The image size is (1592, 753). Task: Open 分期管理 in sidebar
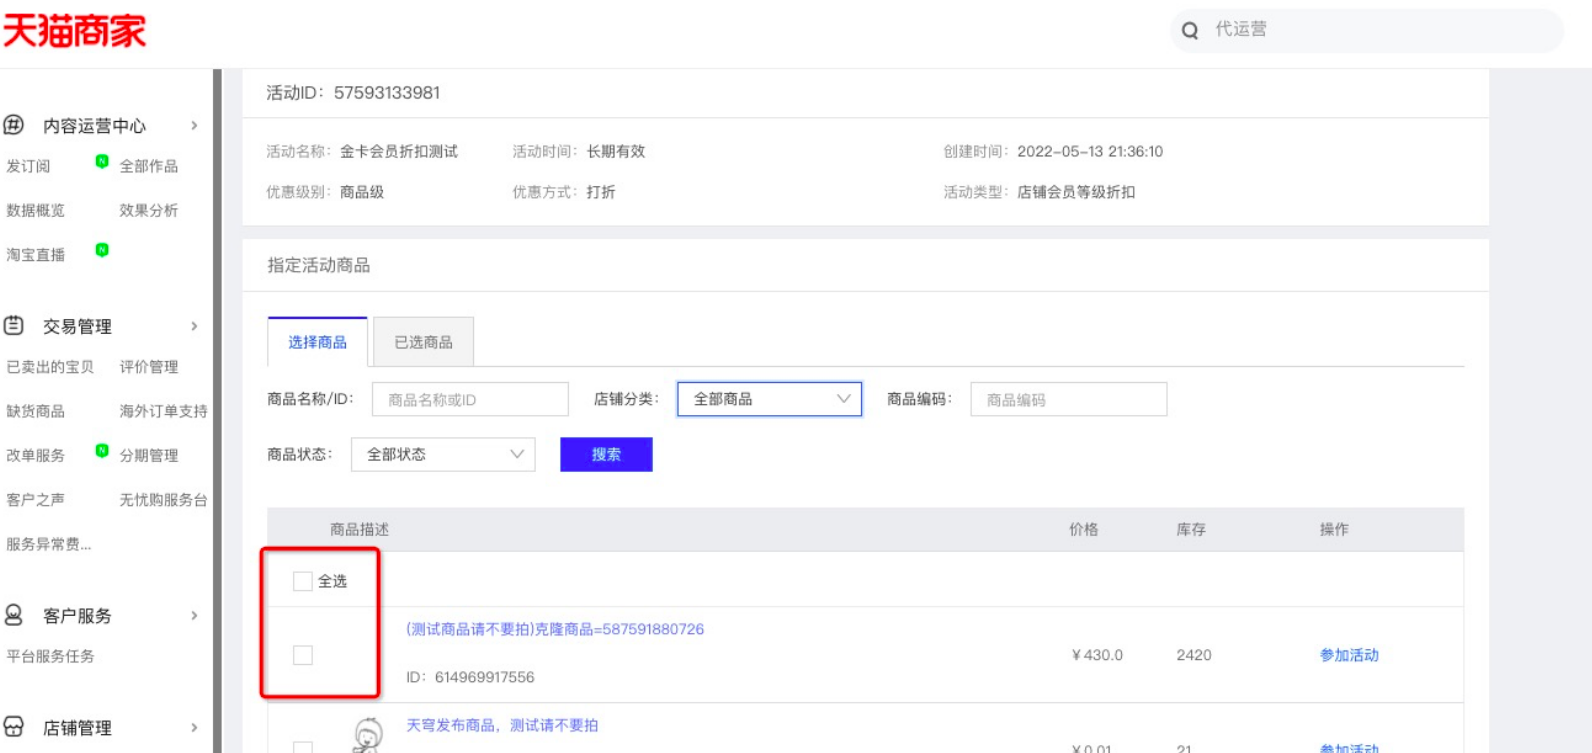tap(149, 455)
